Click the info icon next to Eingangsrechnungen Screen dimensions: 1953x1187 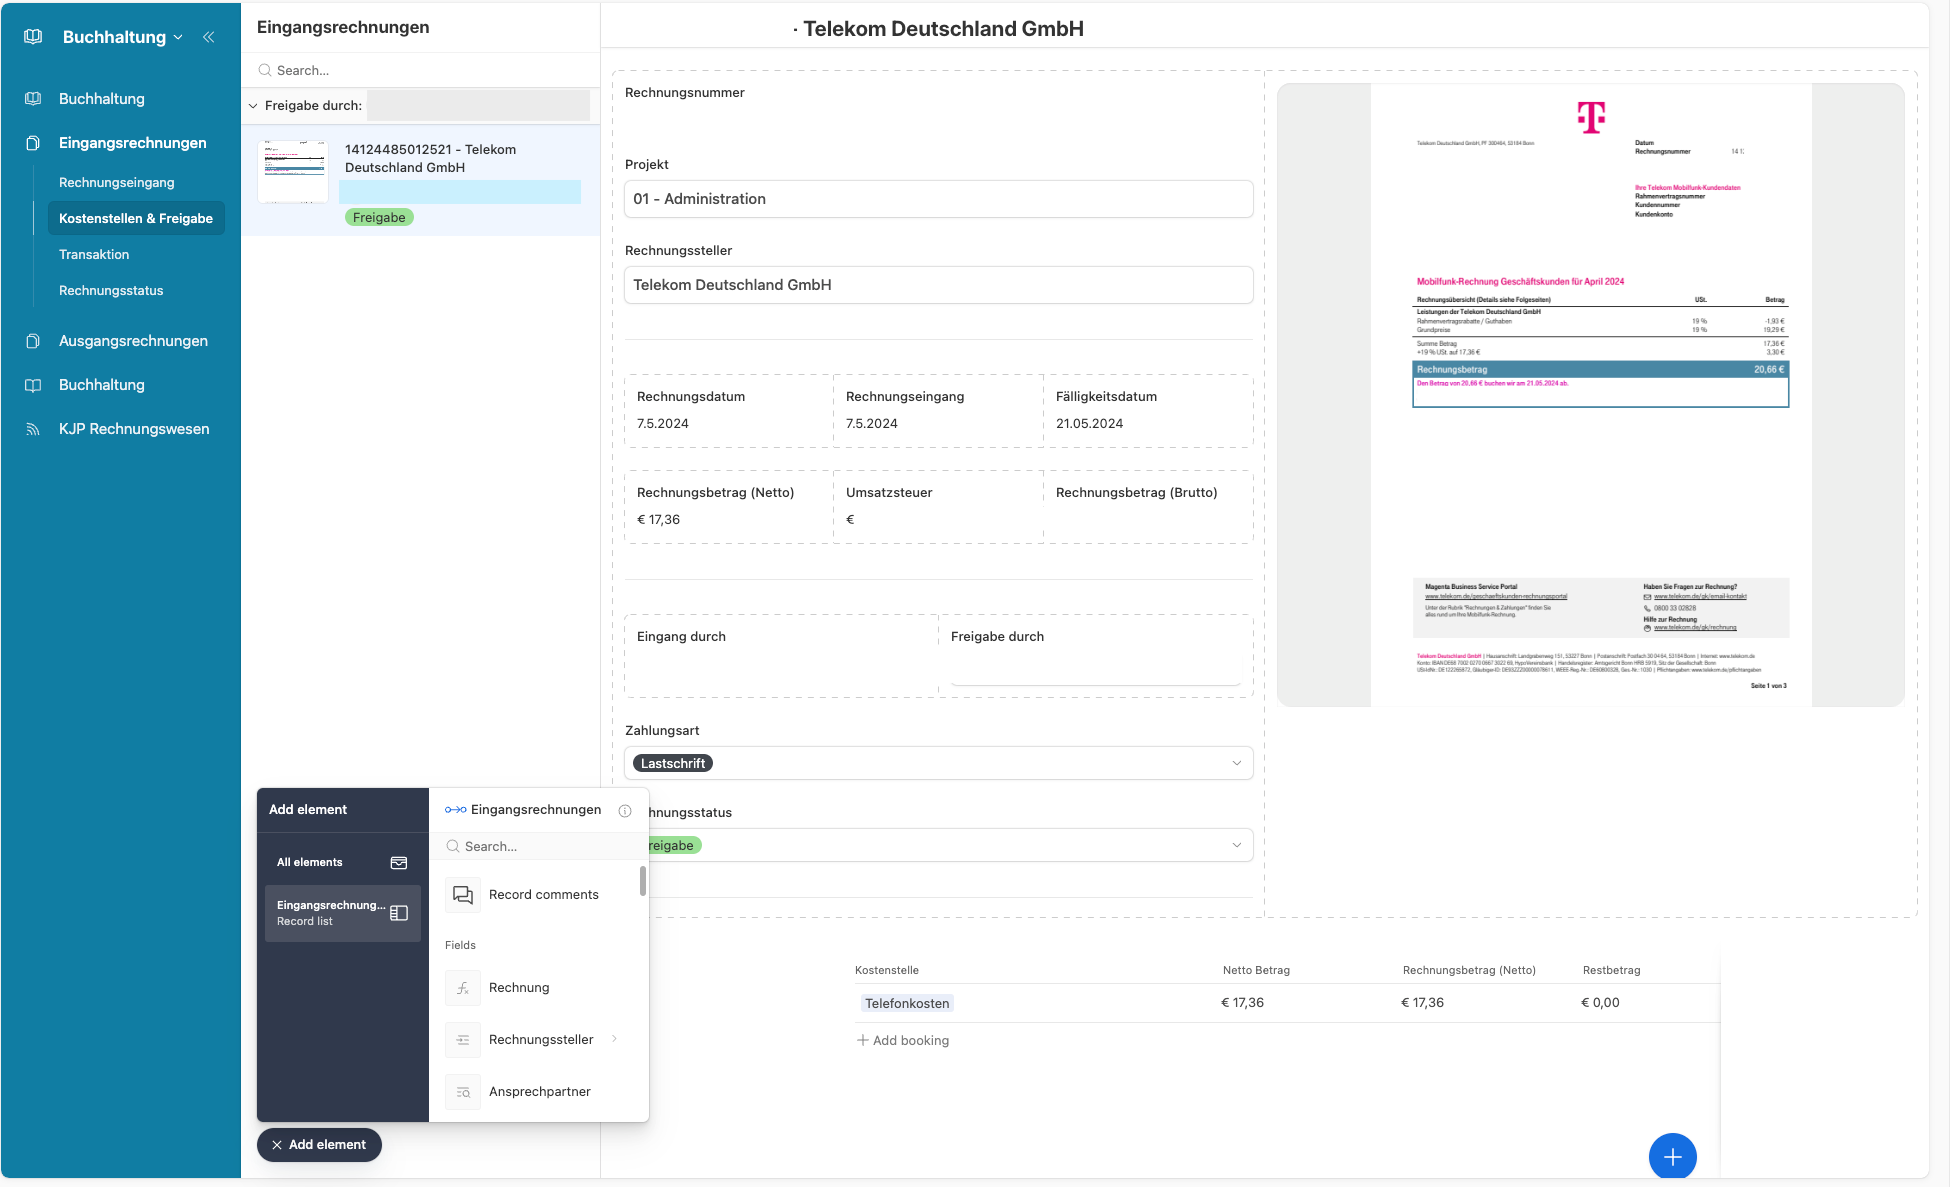[625, 811]
